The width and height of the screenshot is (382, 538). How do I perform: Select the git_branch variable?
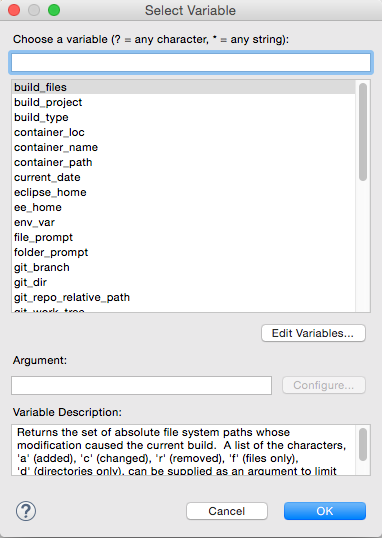click(184, 267)
